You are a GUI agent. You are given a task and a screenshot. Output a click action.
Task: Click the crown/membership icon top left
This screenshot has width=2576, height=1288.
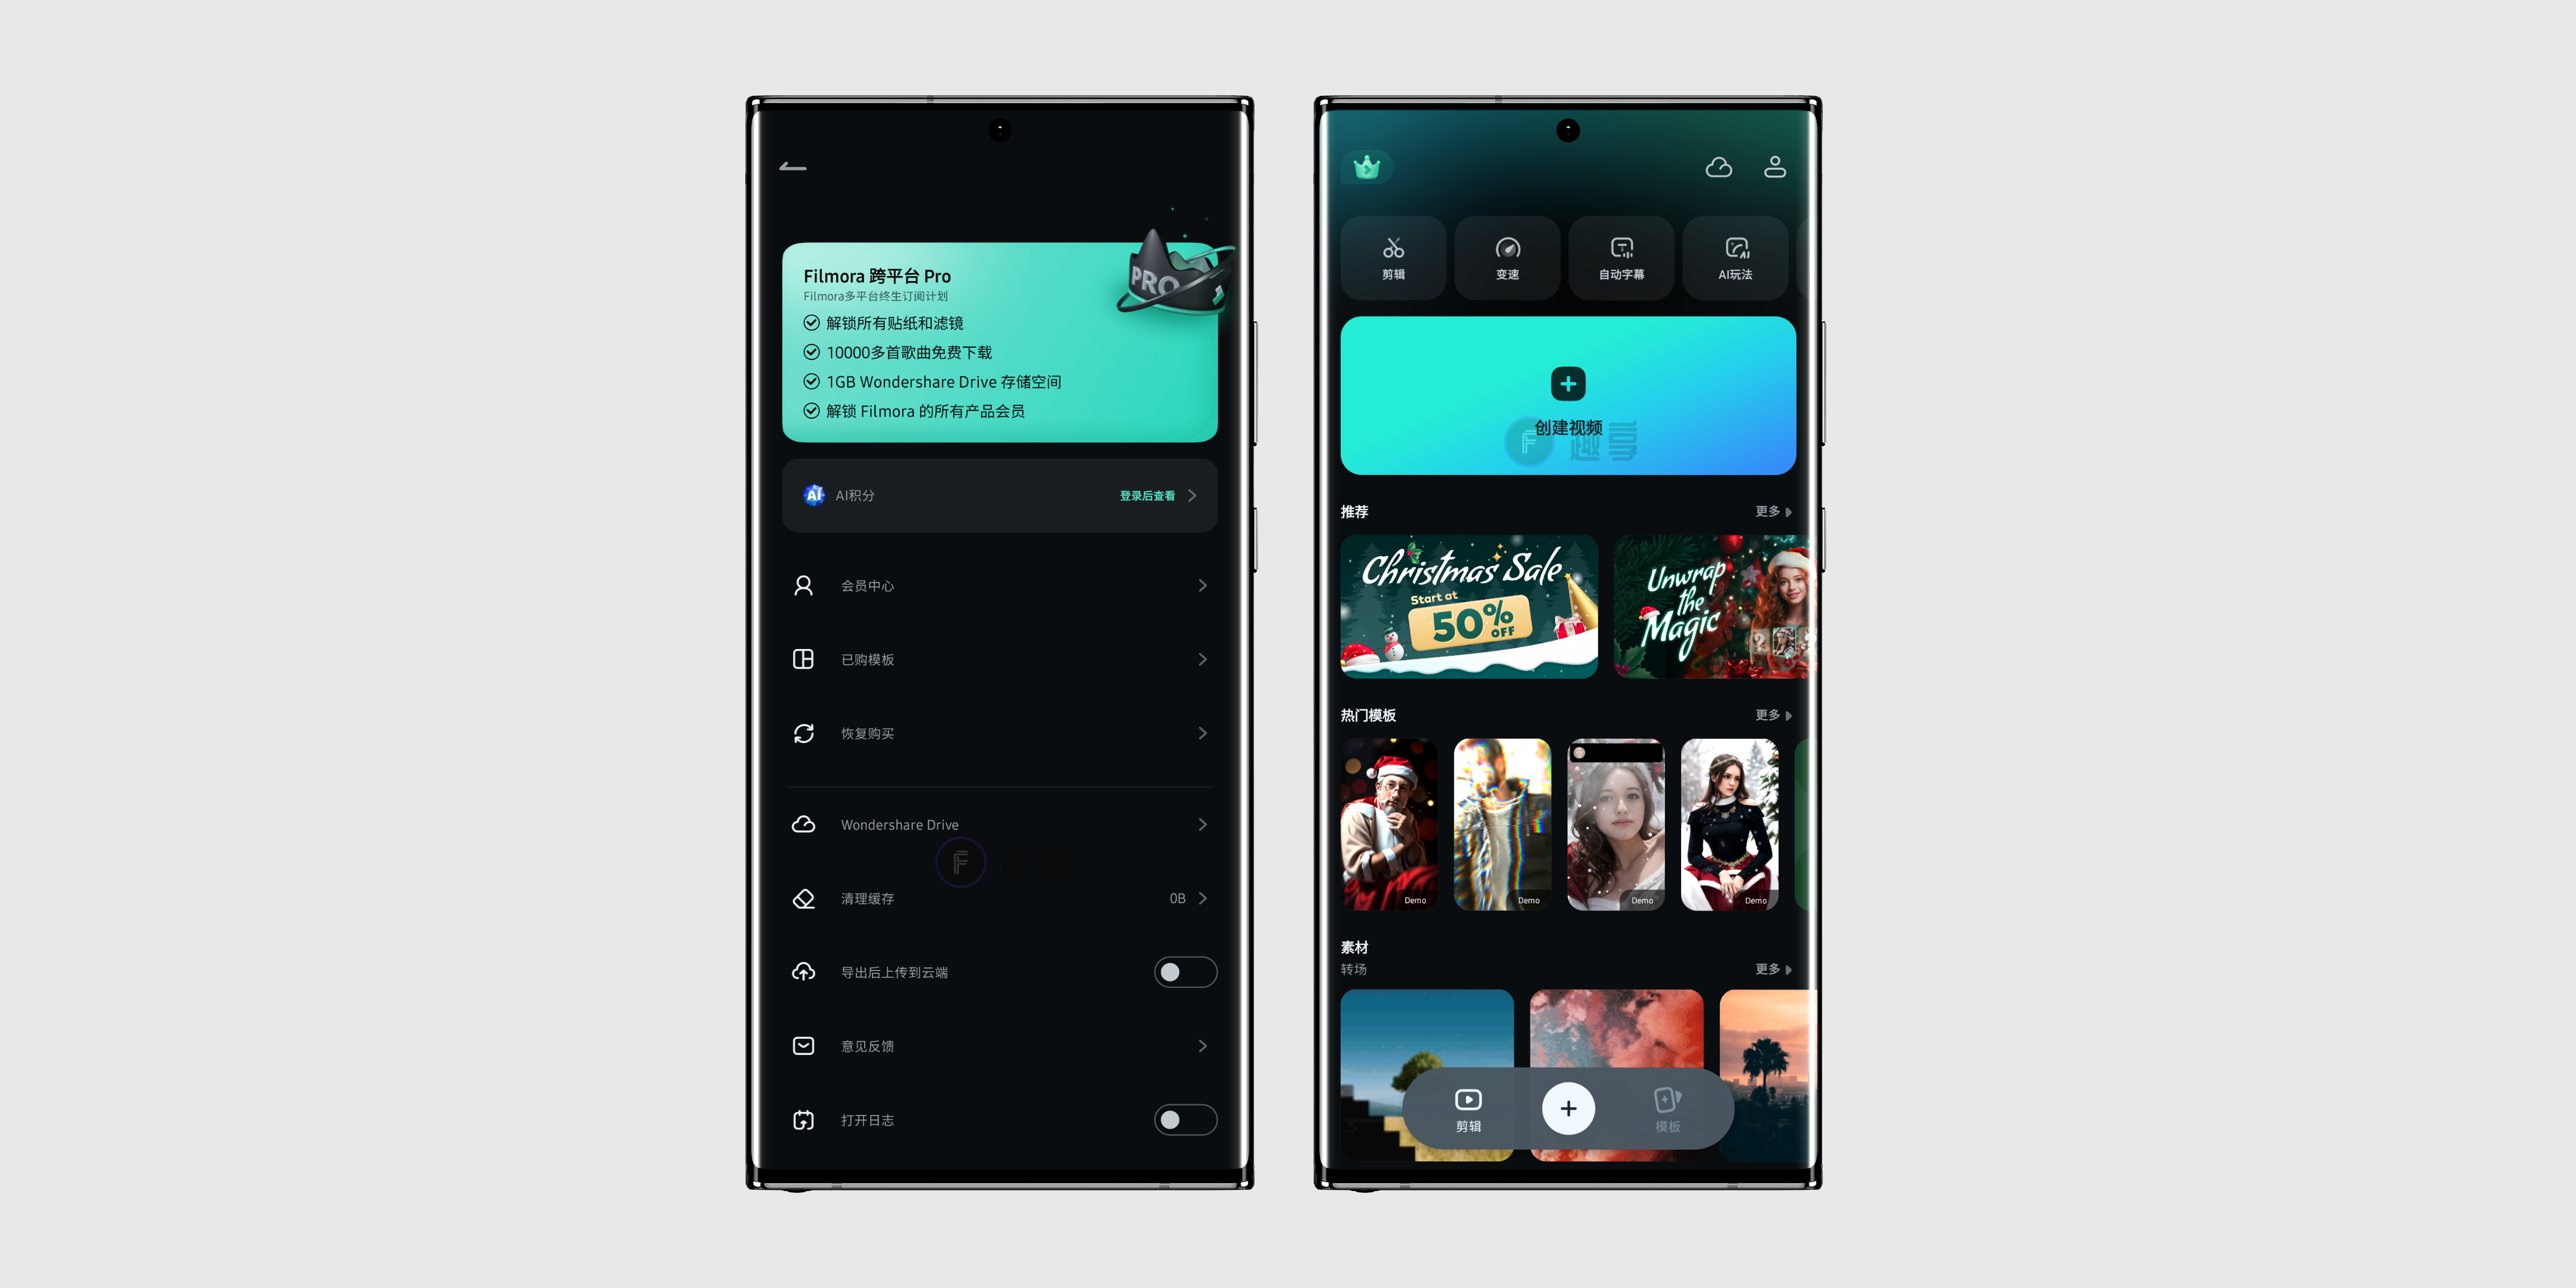[x=1369, y=166]
